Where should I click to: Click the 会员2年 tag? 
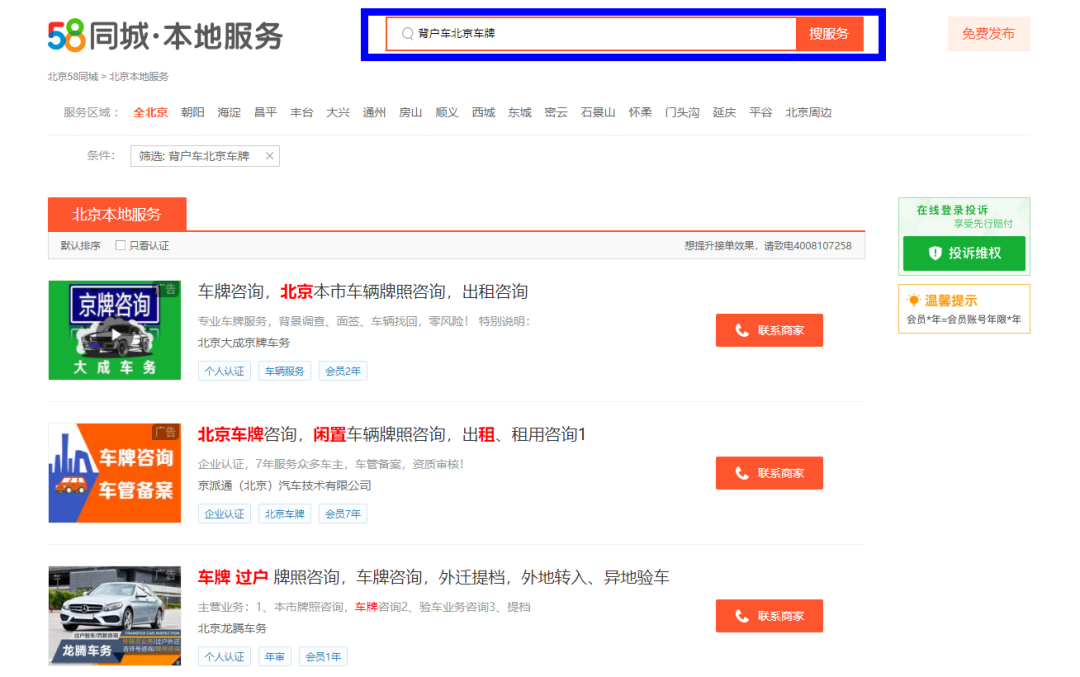click(x=343, y=371)
